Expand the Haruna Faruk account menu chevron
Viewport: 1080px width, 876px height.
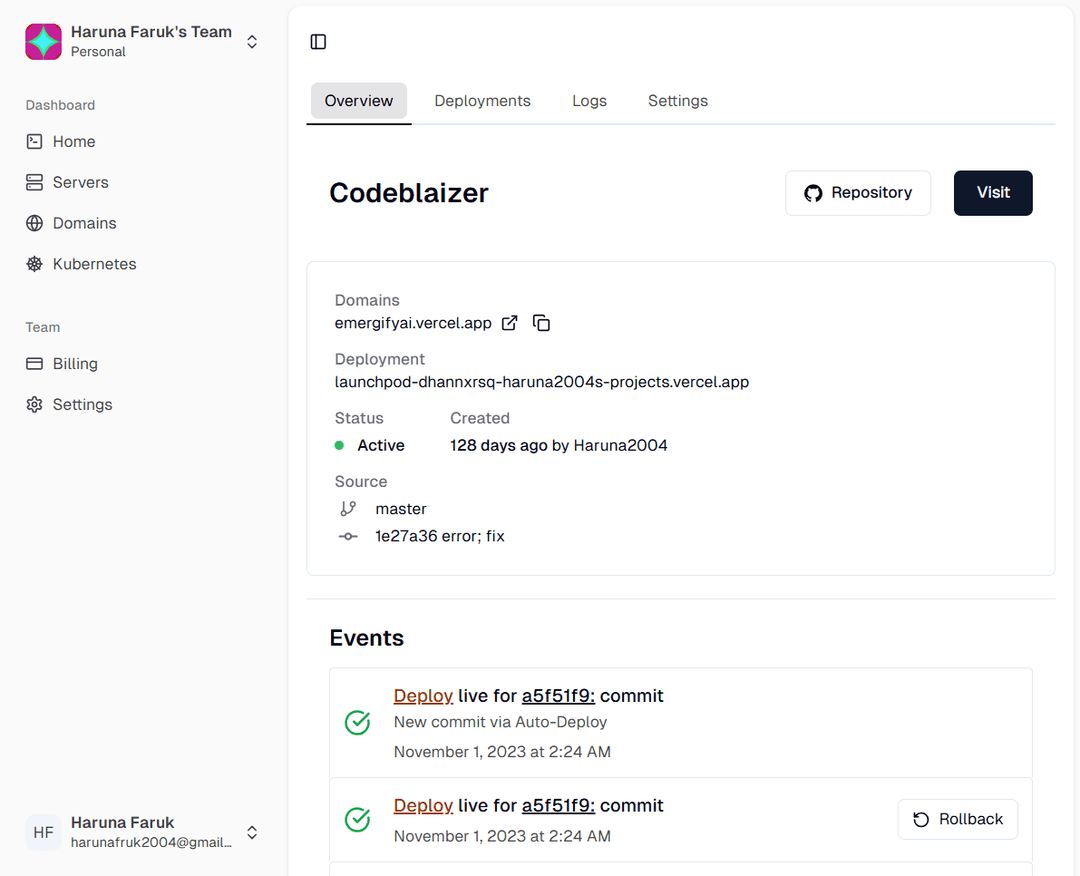(x=252, y=833)
